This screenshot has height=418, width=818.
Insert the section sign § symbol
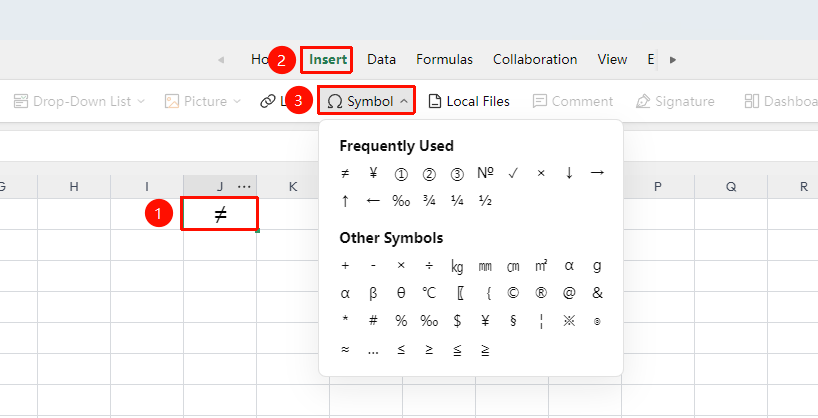(x=513, y=321)
